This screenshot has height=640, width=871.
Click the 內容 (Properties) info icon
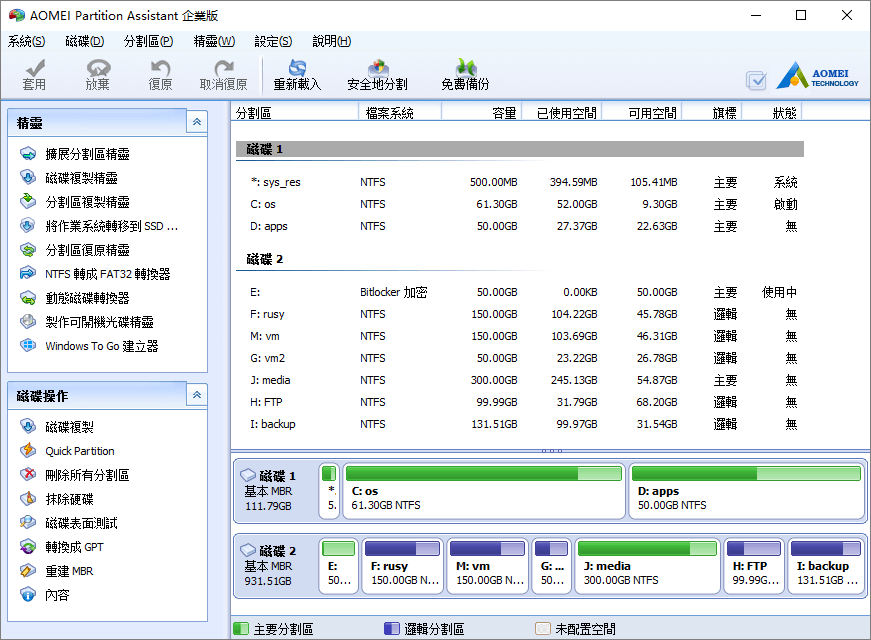28,594
